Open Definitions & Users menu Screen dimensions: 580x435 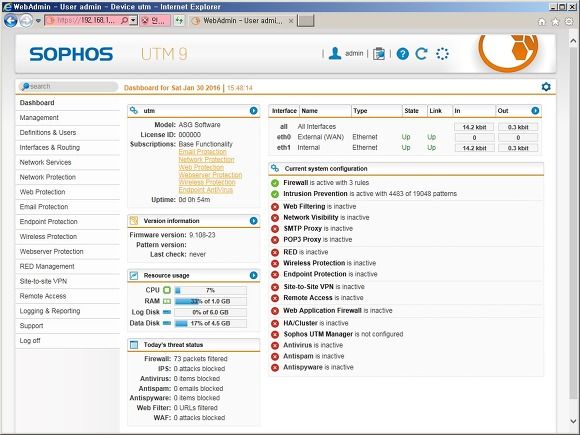[x=48, y=132]
